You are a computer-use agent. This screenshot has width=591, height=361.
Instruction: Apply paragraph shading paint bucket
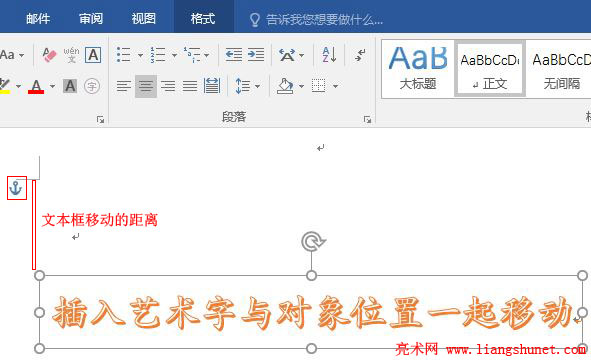pos(285,86)
